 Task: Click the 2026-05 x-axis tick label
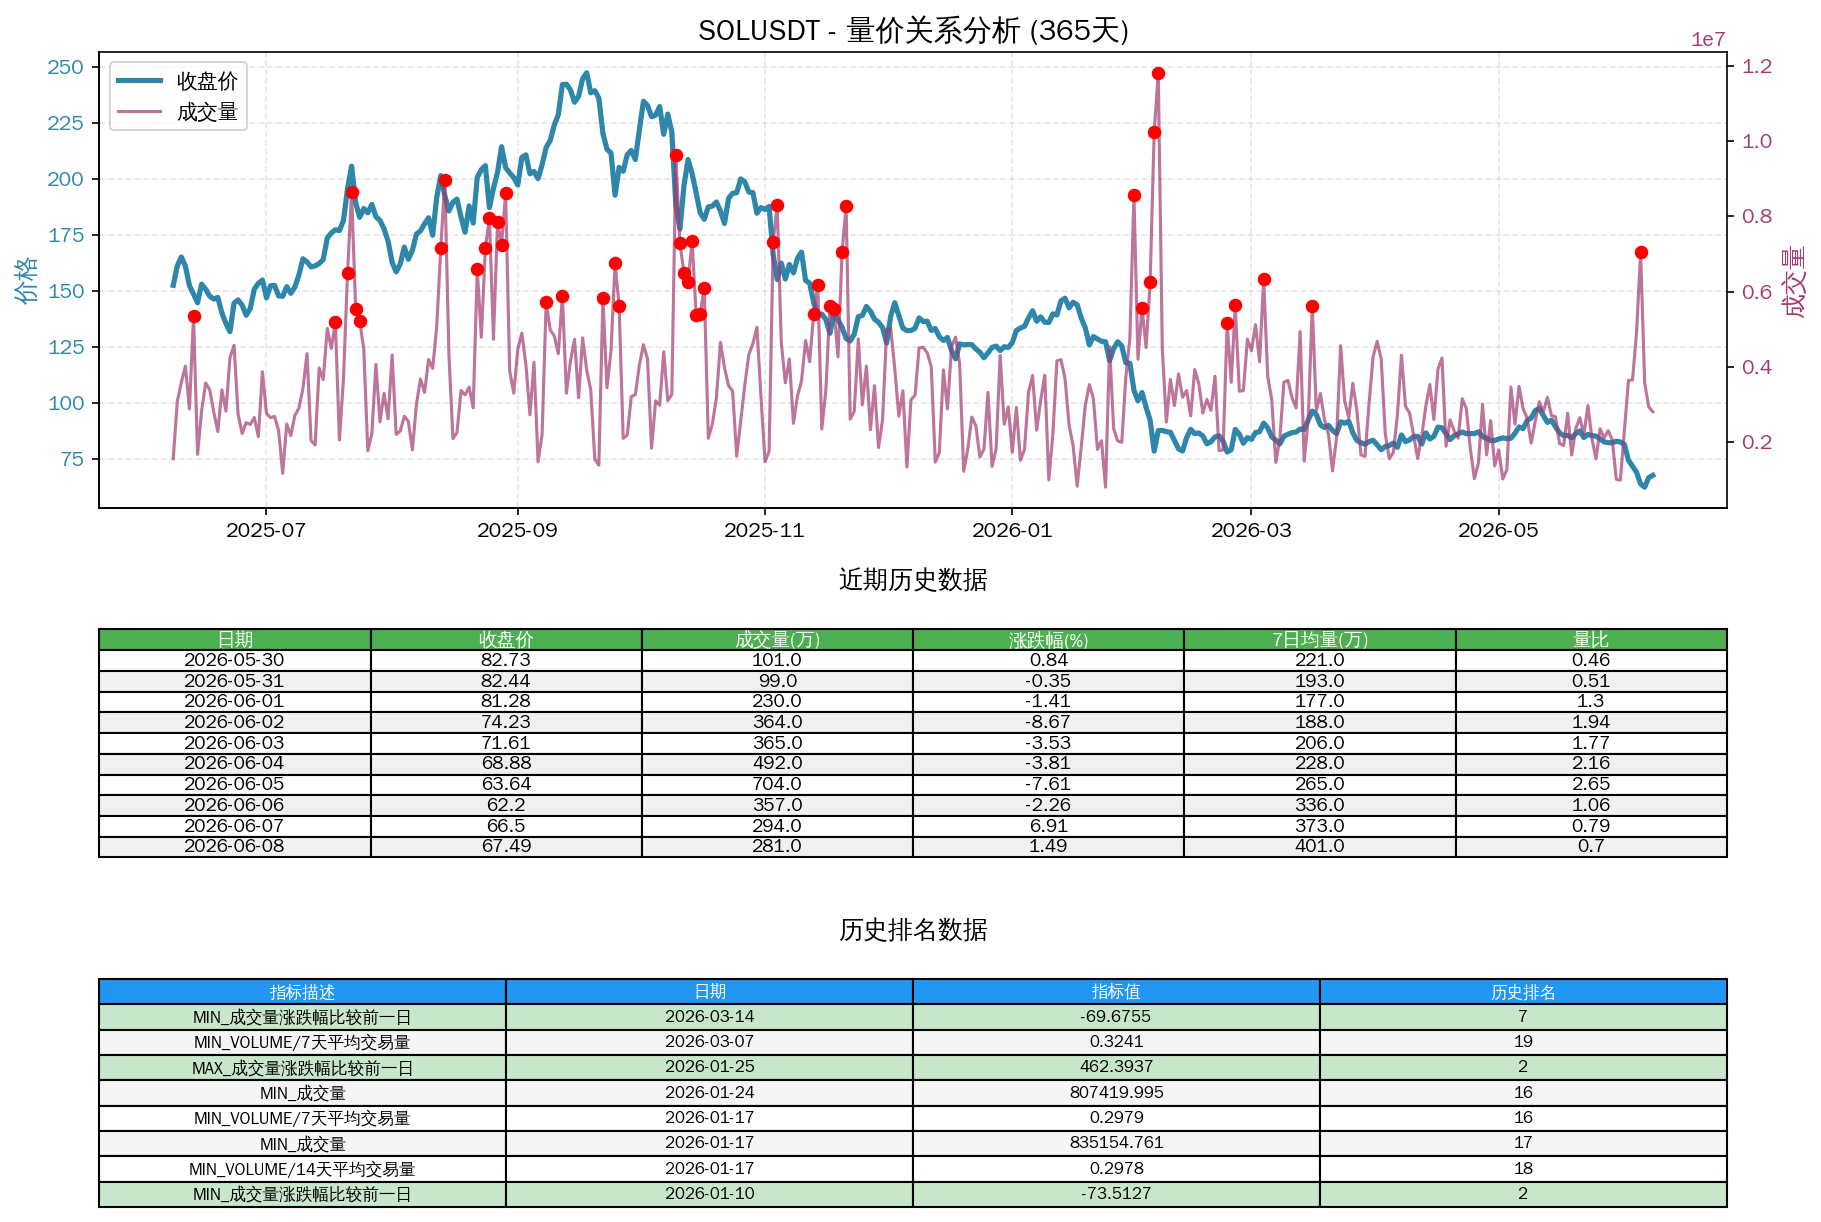[x=1498, y=530]
